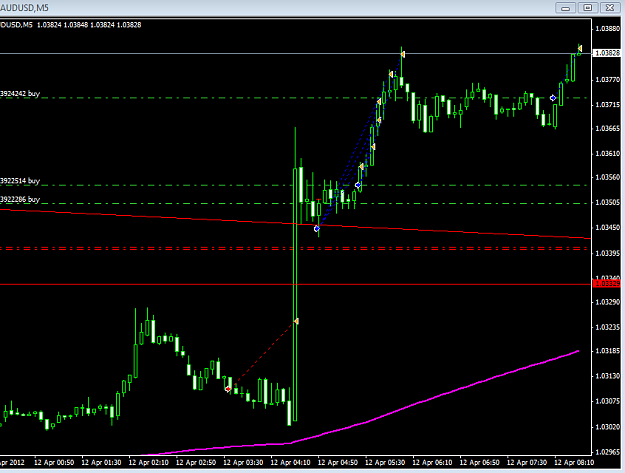Click the red price tag 1.03329
The image size is (625, 473).
click(607, 284)
